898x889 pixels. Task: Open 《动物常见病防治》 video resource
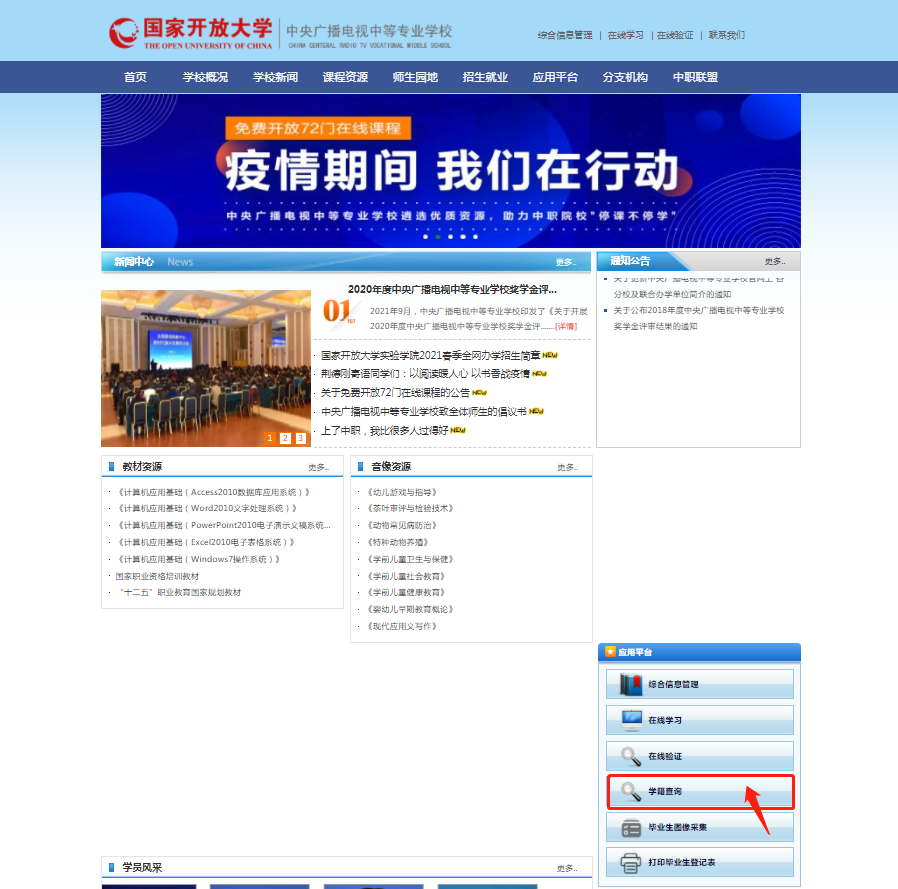pos(401,525)
